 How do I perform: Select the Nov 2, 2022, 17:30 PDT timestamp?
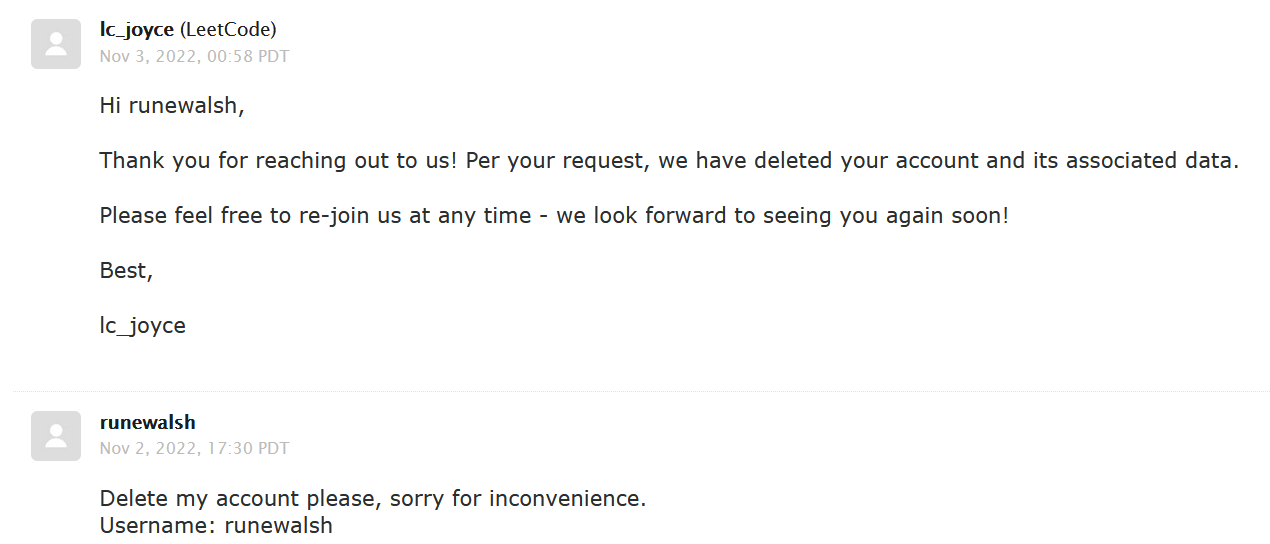pos(194,448)
